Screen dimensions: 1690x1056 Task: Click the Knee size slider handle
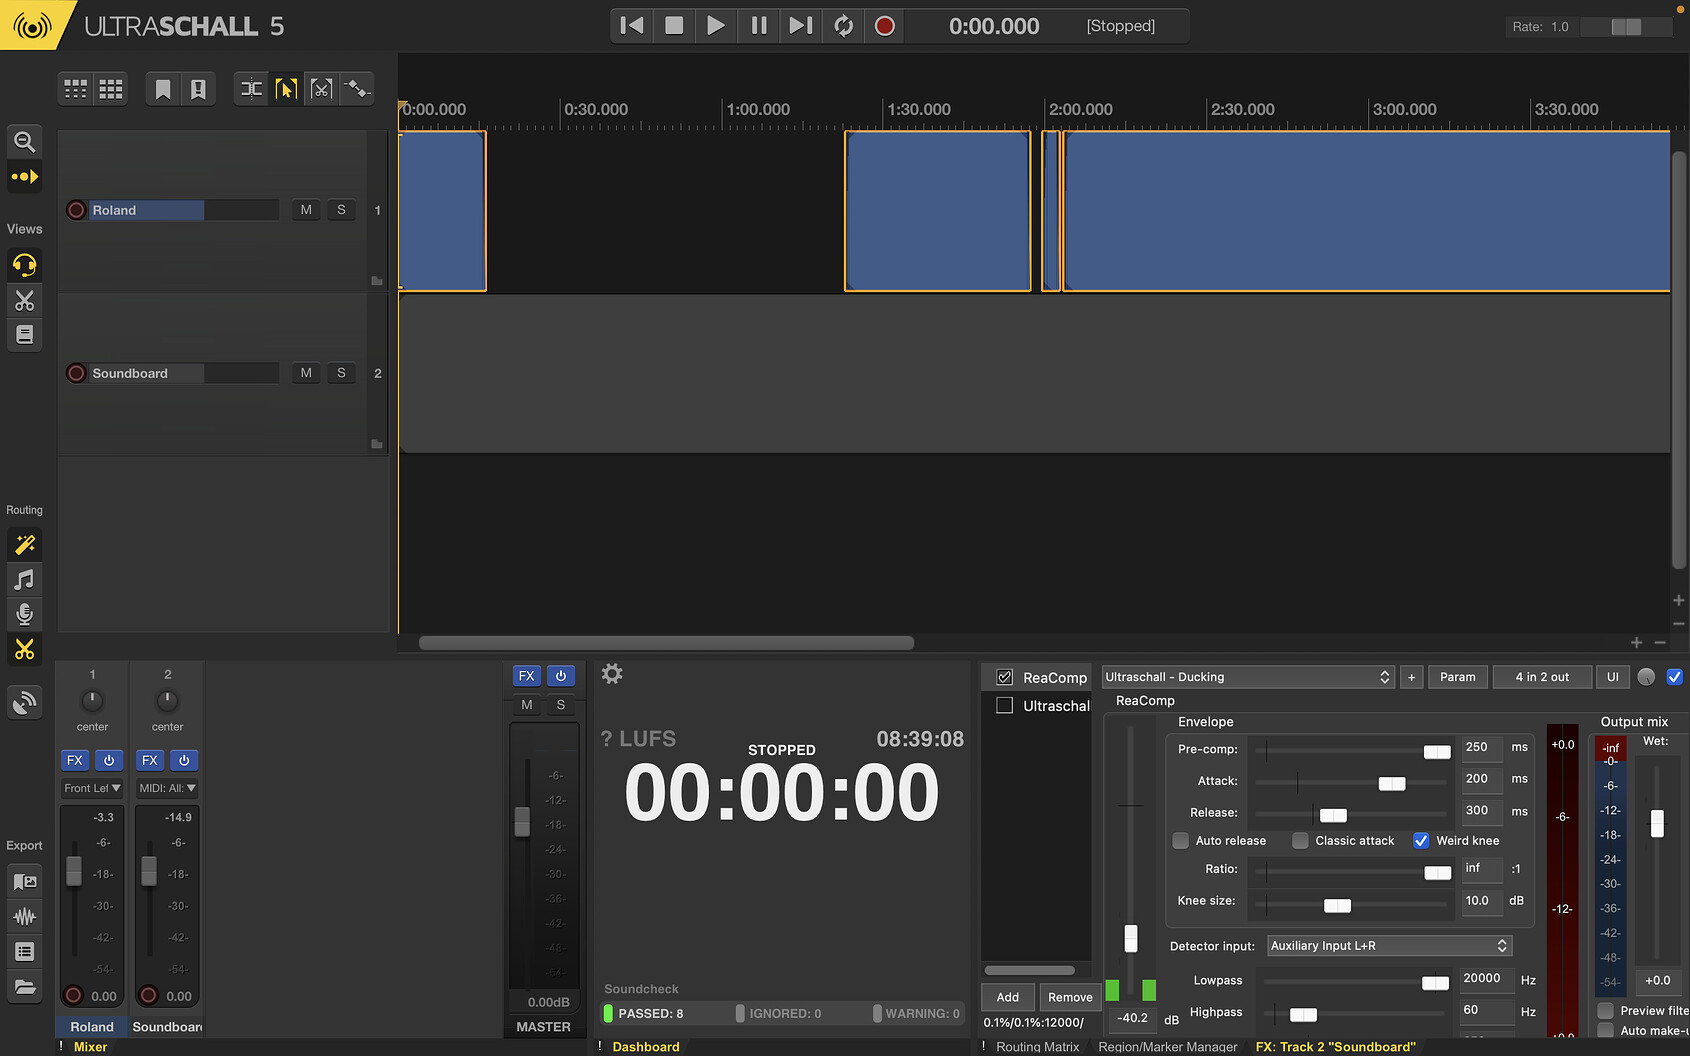pos(1337,906)
